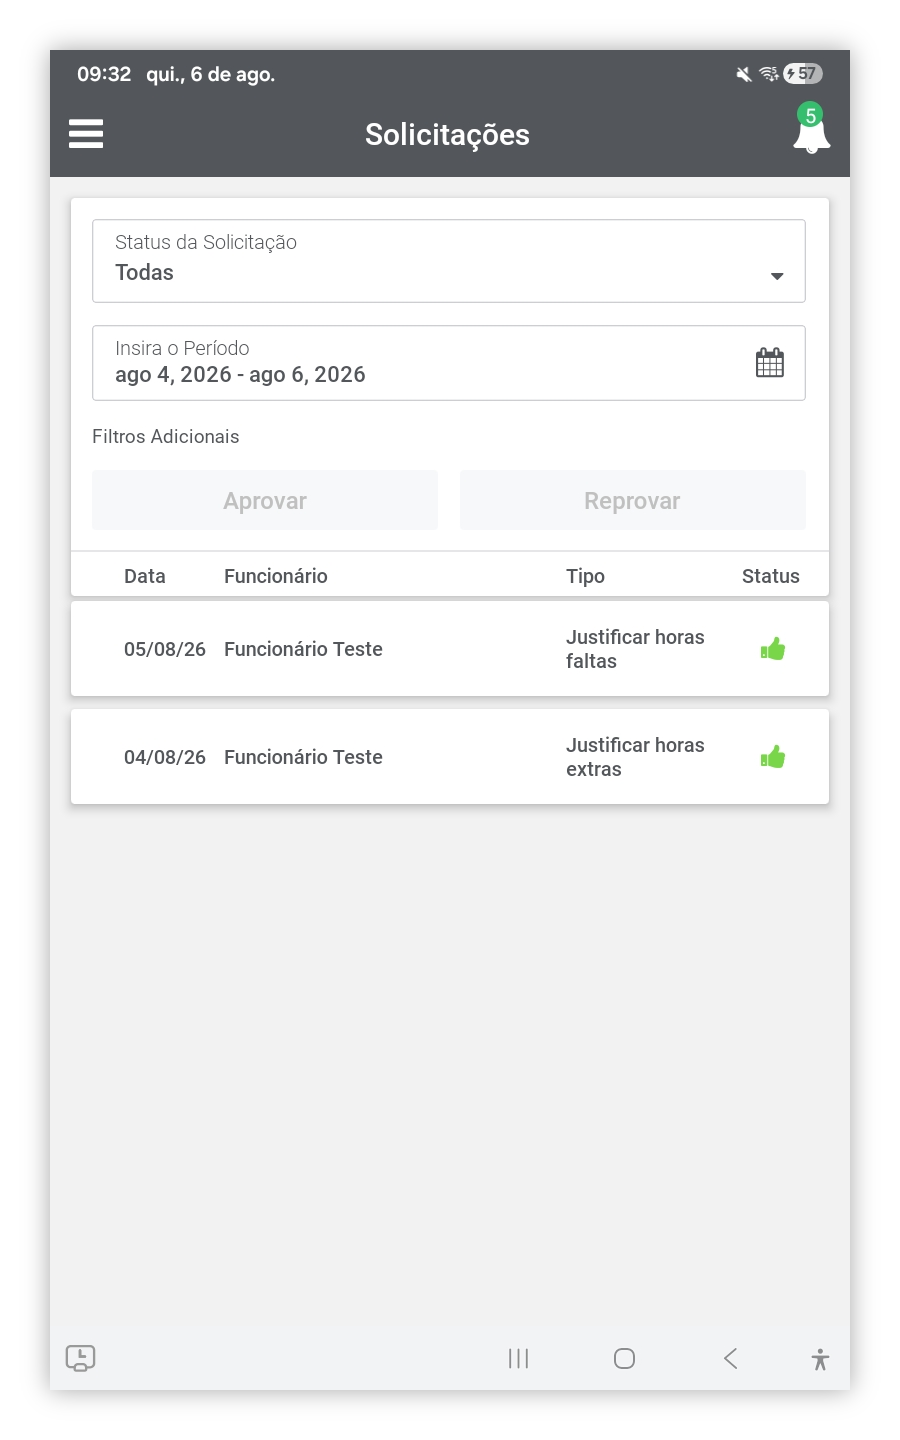Sort by the Status column header

pos(771,576)
